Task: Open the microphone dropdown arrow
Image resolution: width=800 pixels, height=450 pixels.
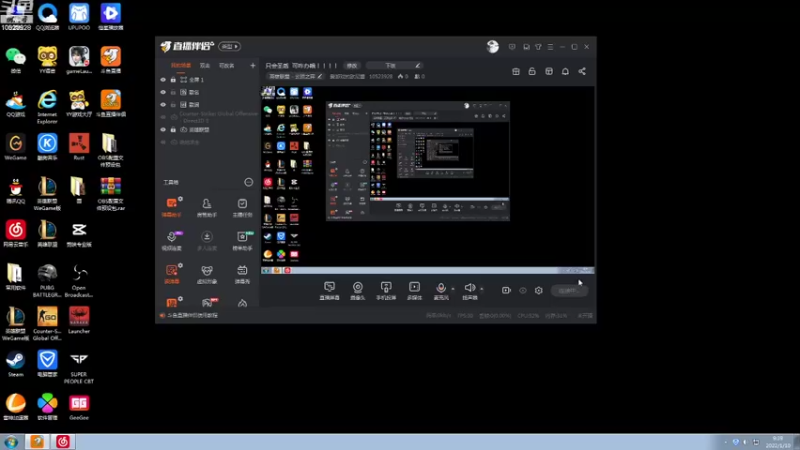Action: (453, 289)
